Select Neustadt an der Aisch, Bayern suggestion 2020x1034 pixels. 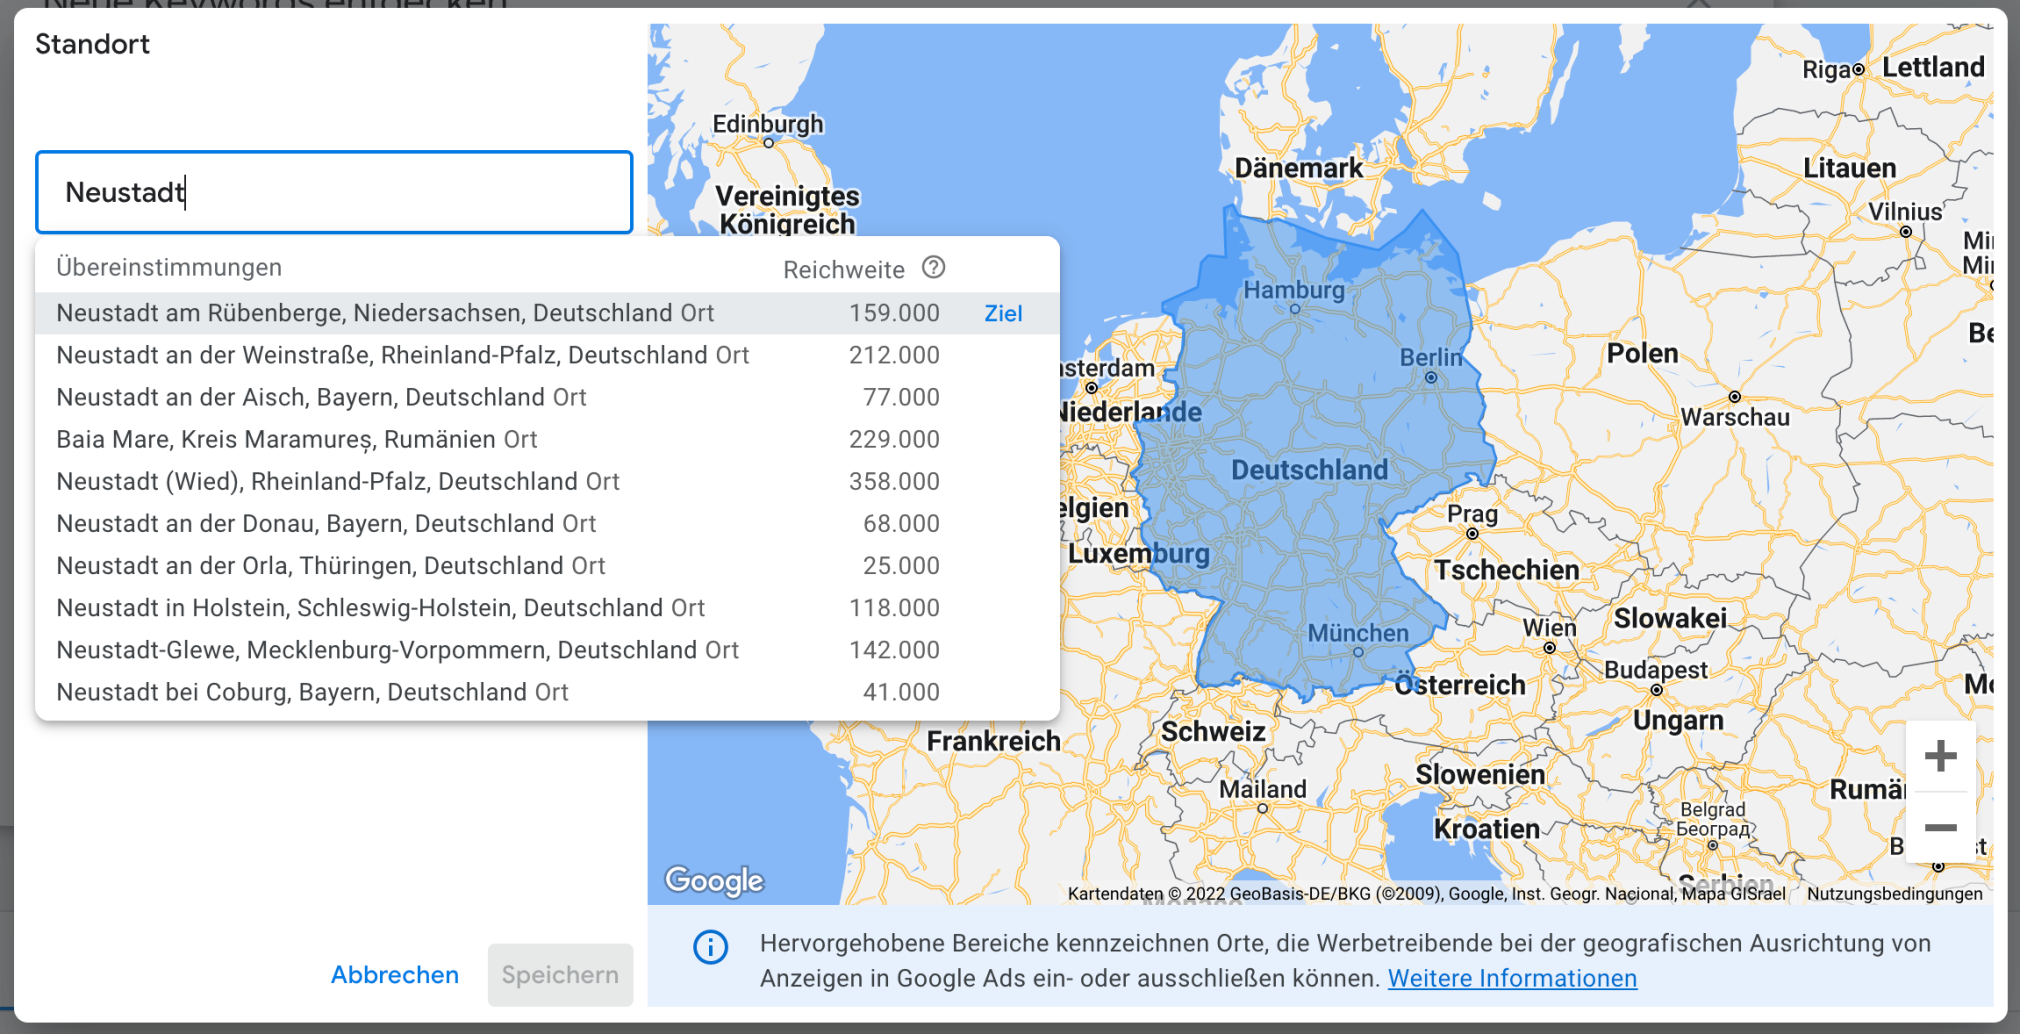547,397
